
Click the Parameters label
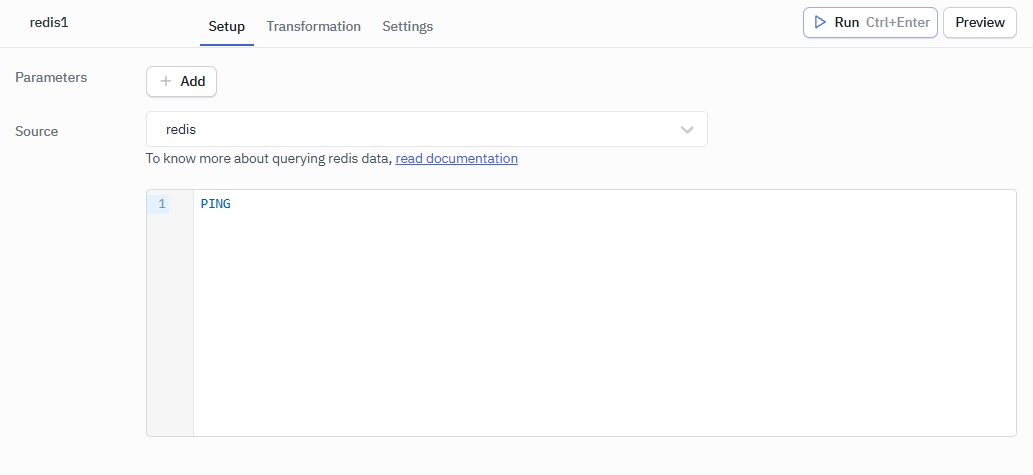click(51, 77)
